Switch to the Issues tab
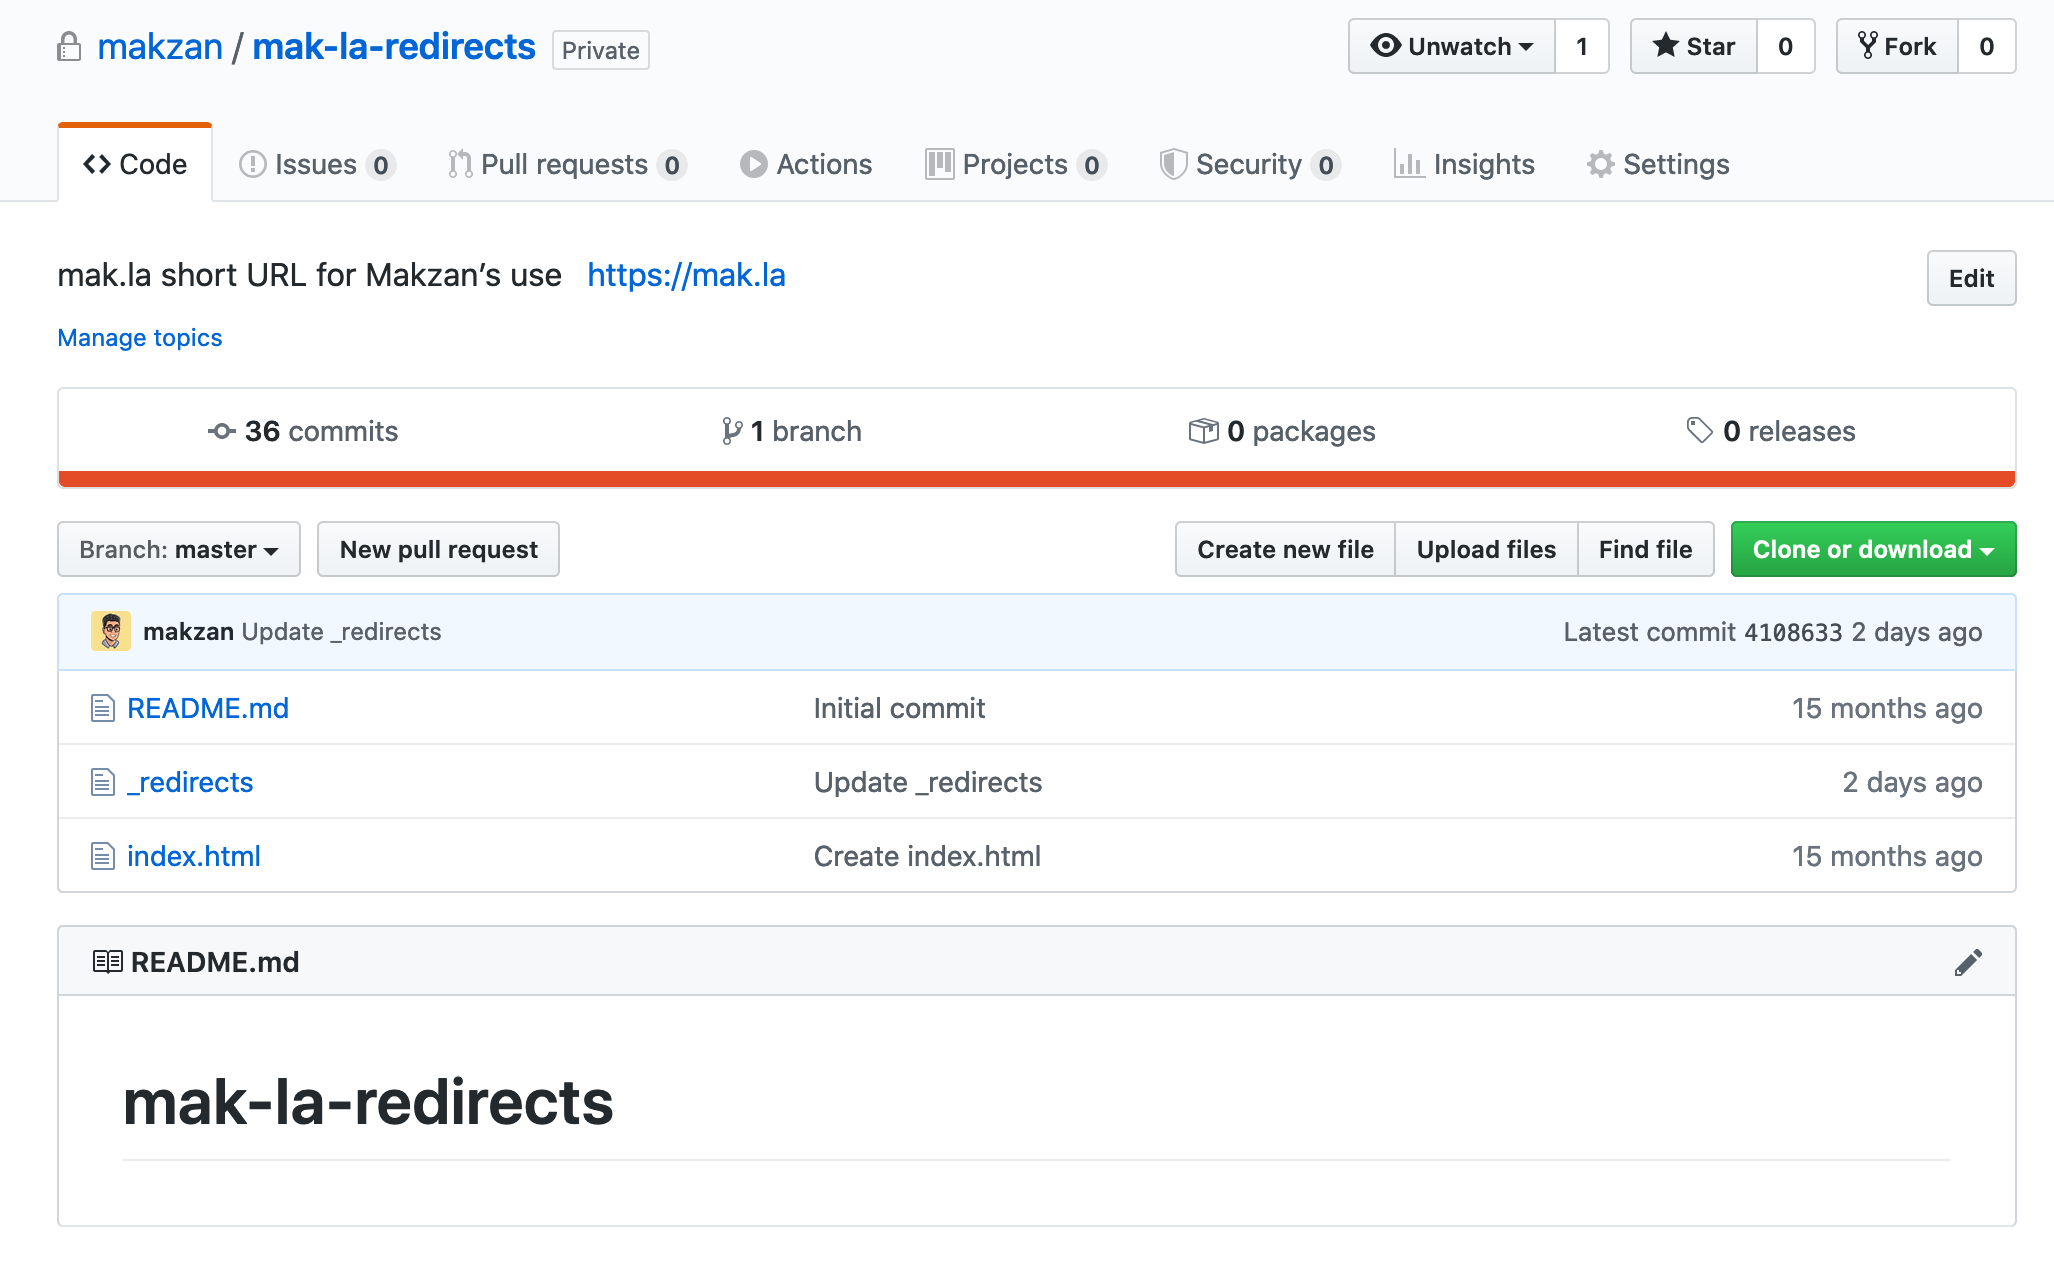The height and width of the screenshot is (1266, 2054). point(316,164)
